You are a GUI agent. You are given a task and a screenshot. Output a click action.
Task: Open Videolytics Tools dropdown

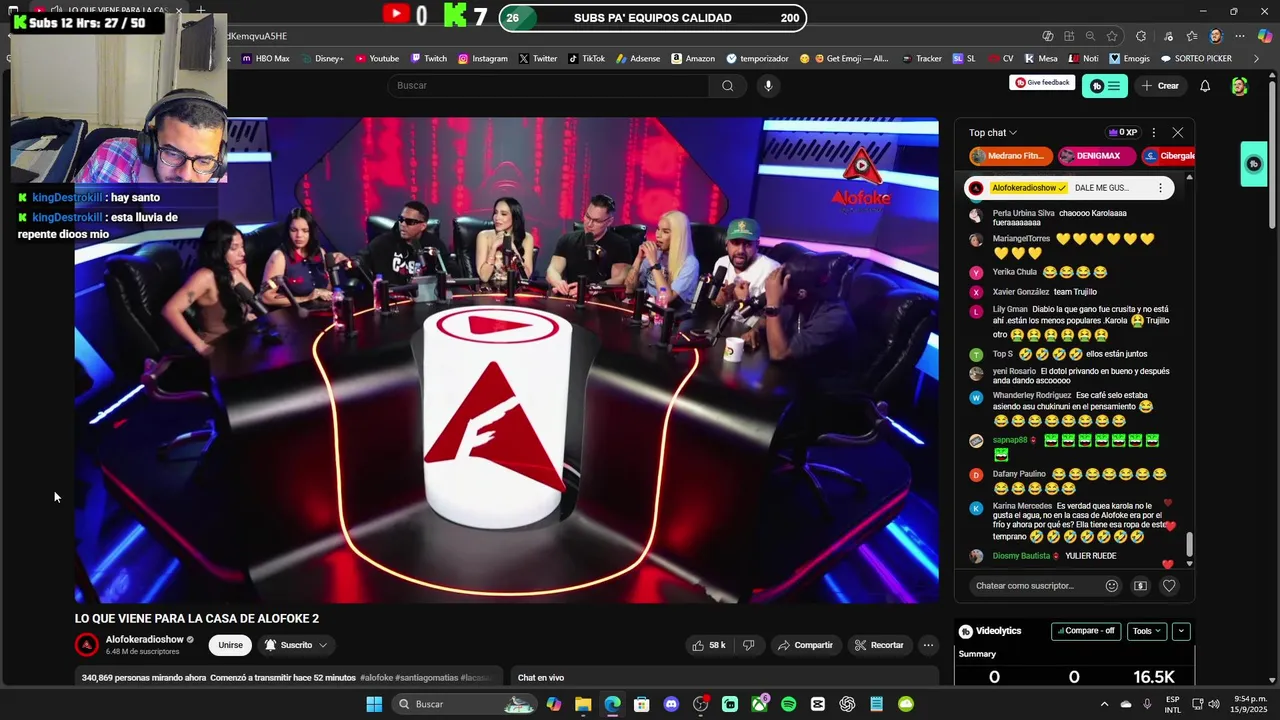[x=1146, y=631]
